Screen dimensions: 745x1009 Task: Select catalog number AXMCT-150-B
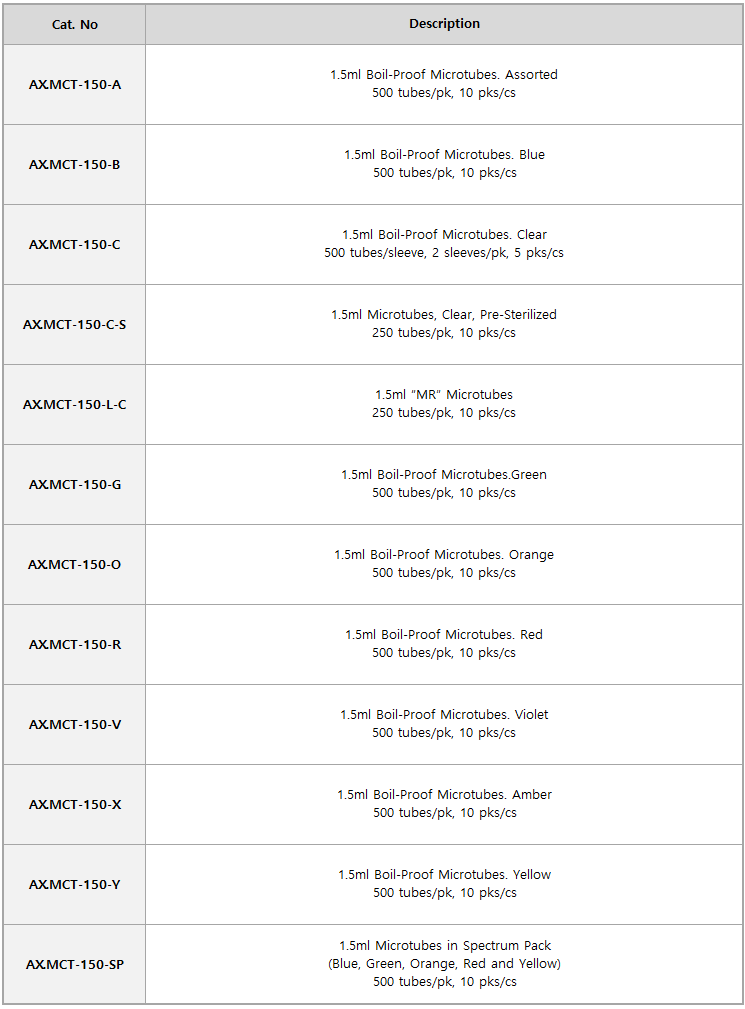(x=75, y=164)
